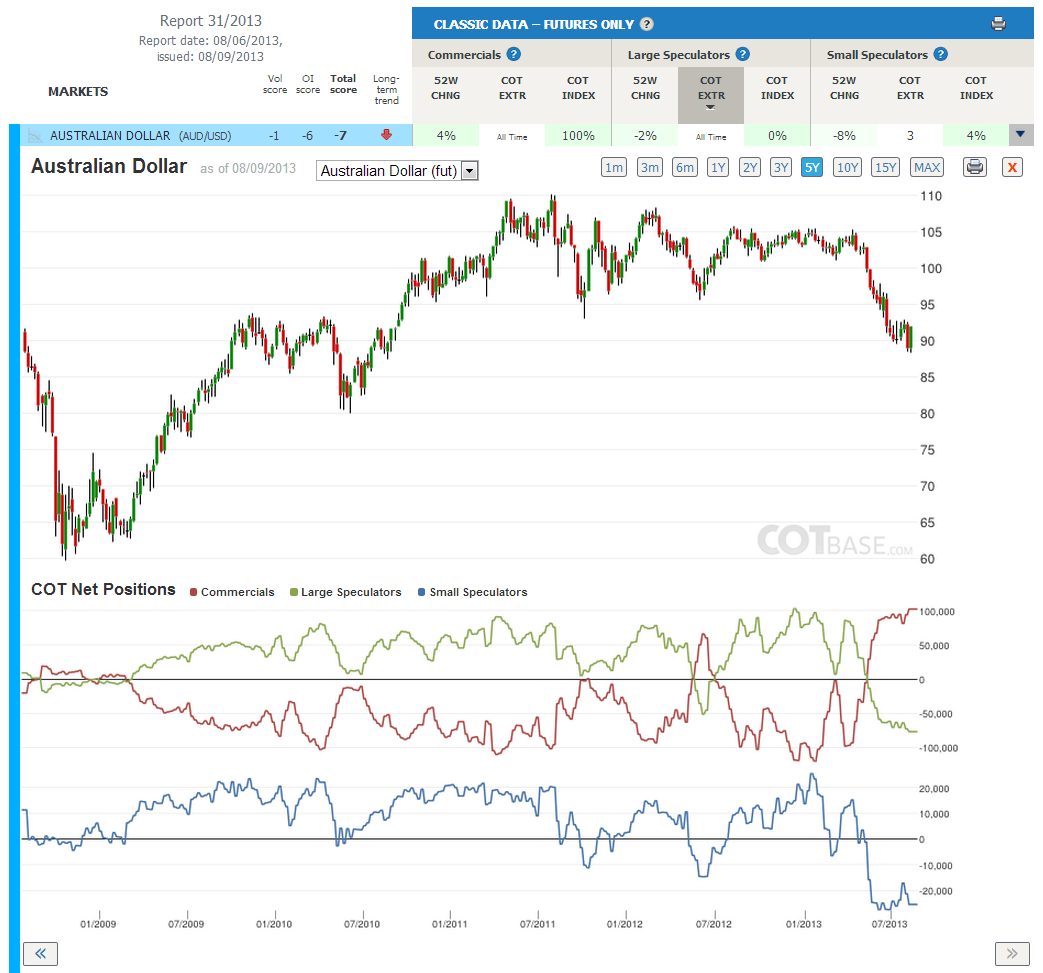Close the chart with red X
The height and width of the screenshot is (973, 1043).
click(1012, 167)
